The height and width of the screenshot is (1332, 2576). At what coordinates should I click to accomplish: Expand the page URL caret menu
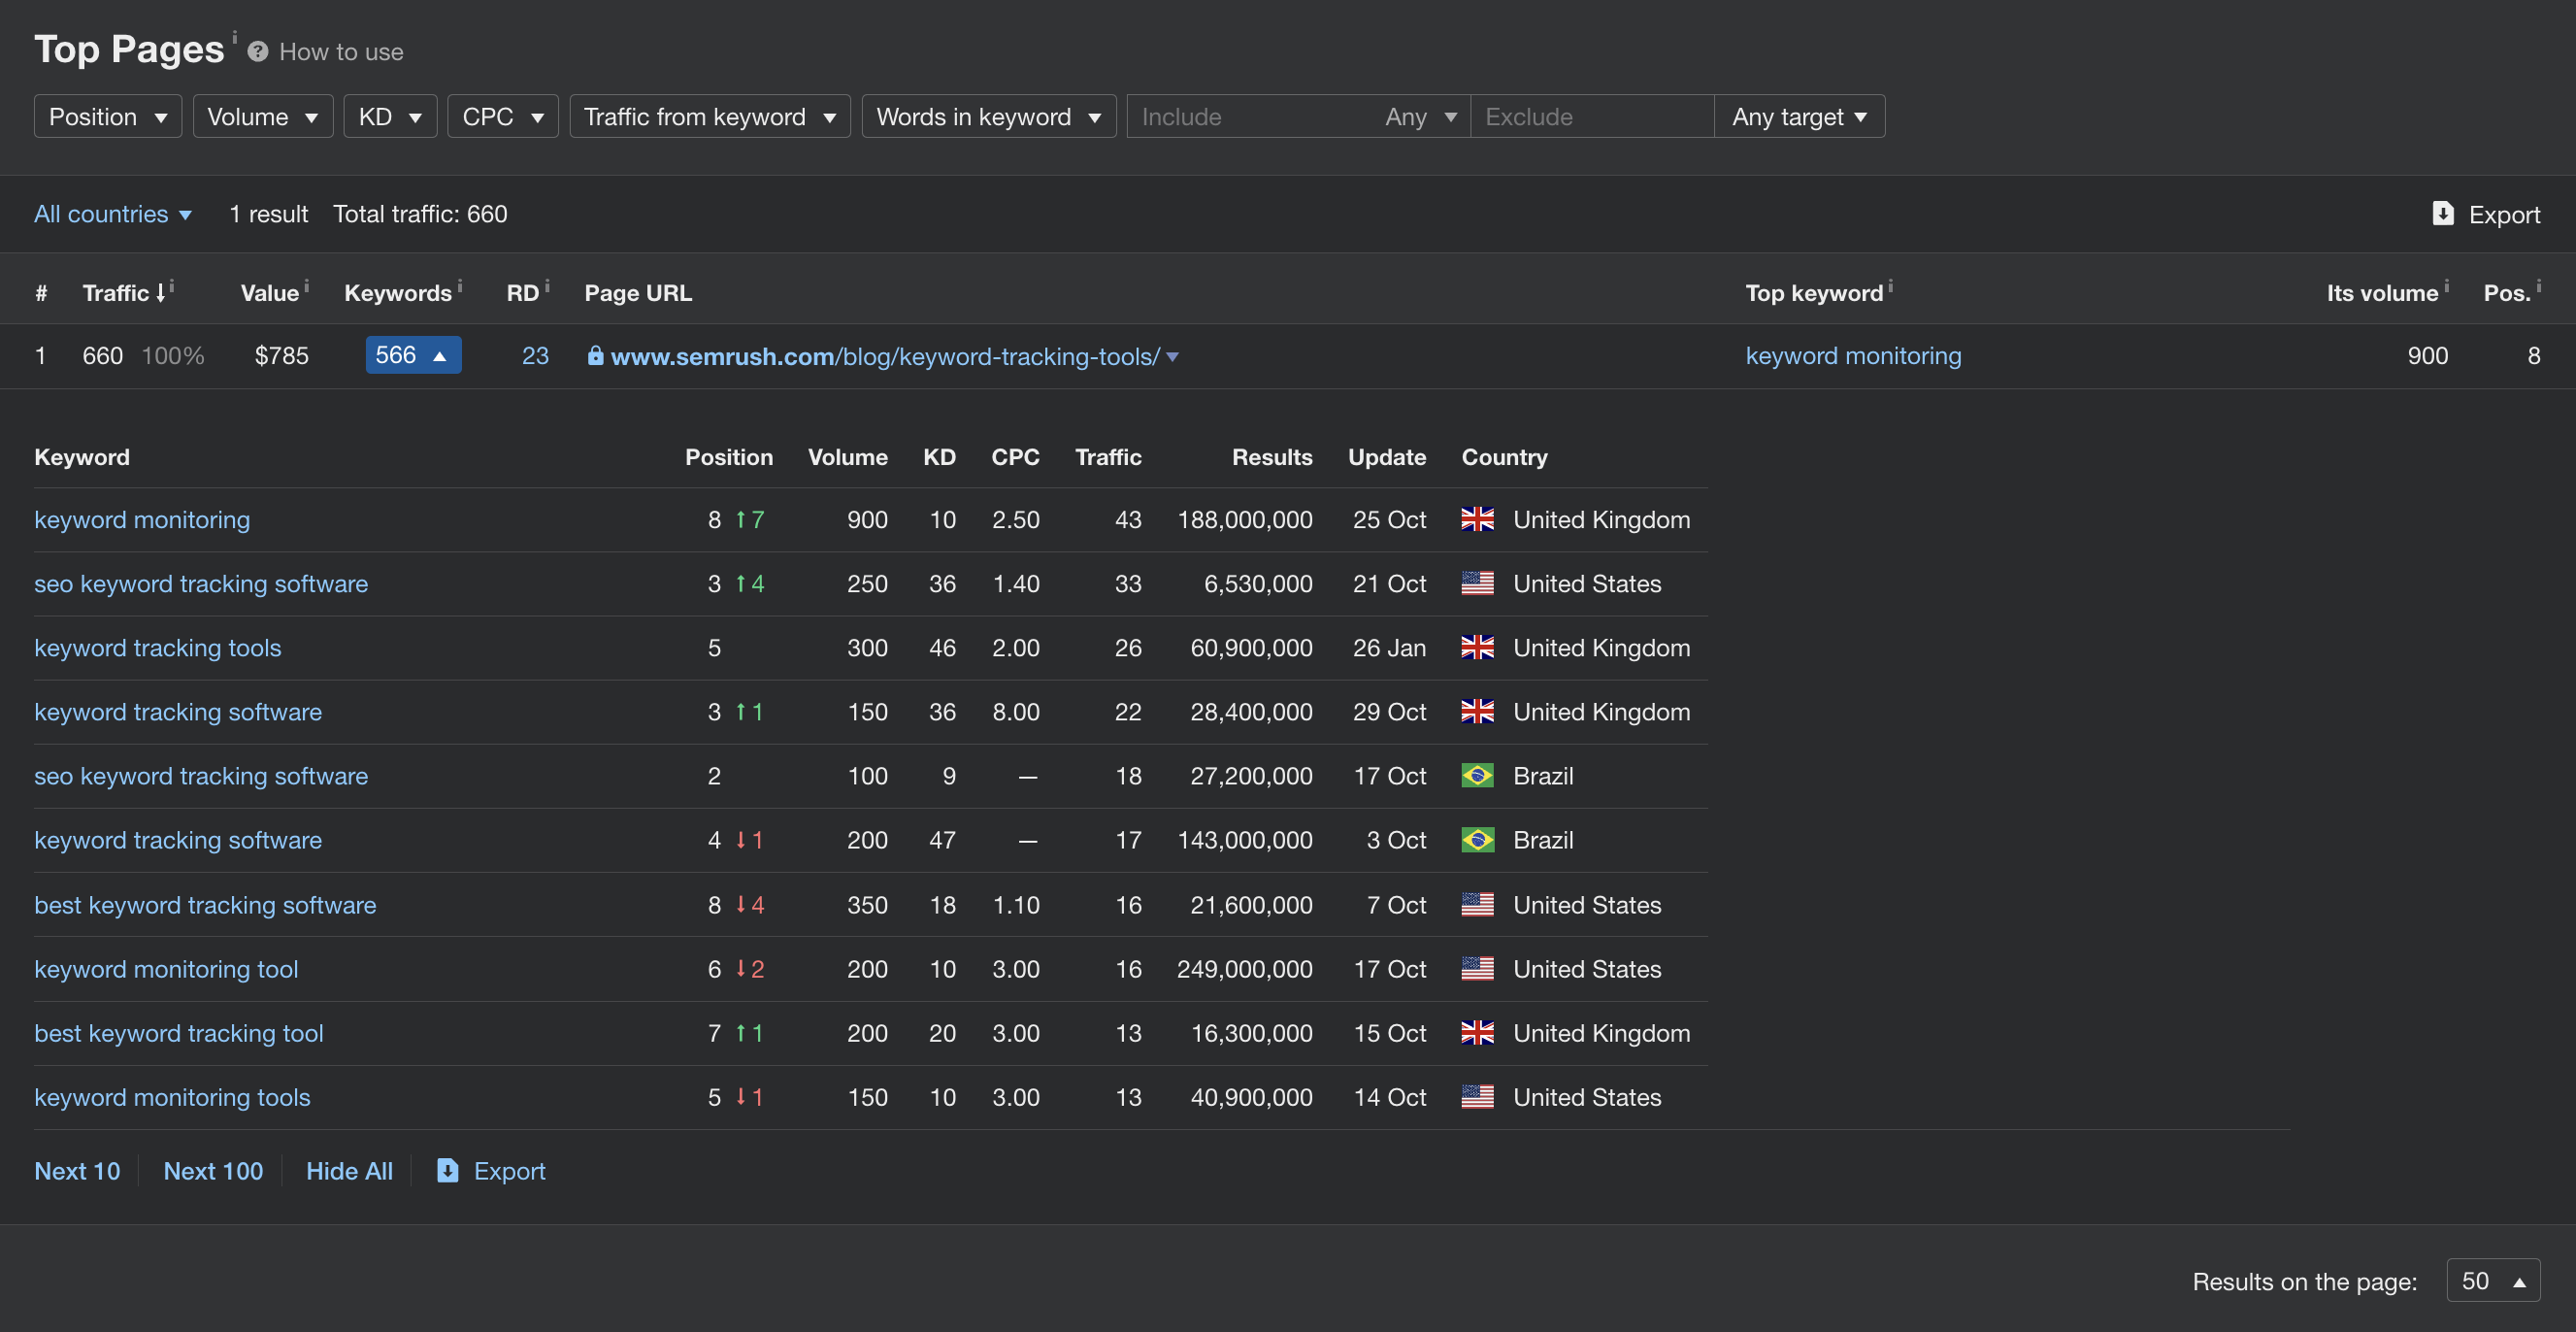point(1172,357)
